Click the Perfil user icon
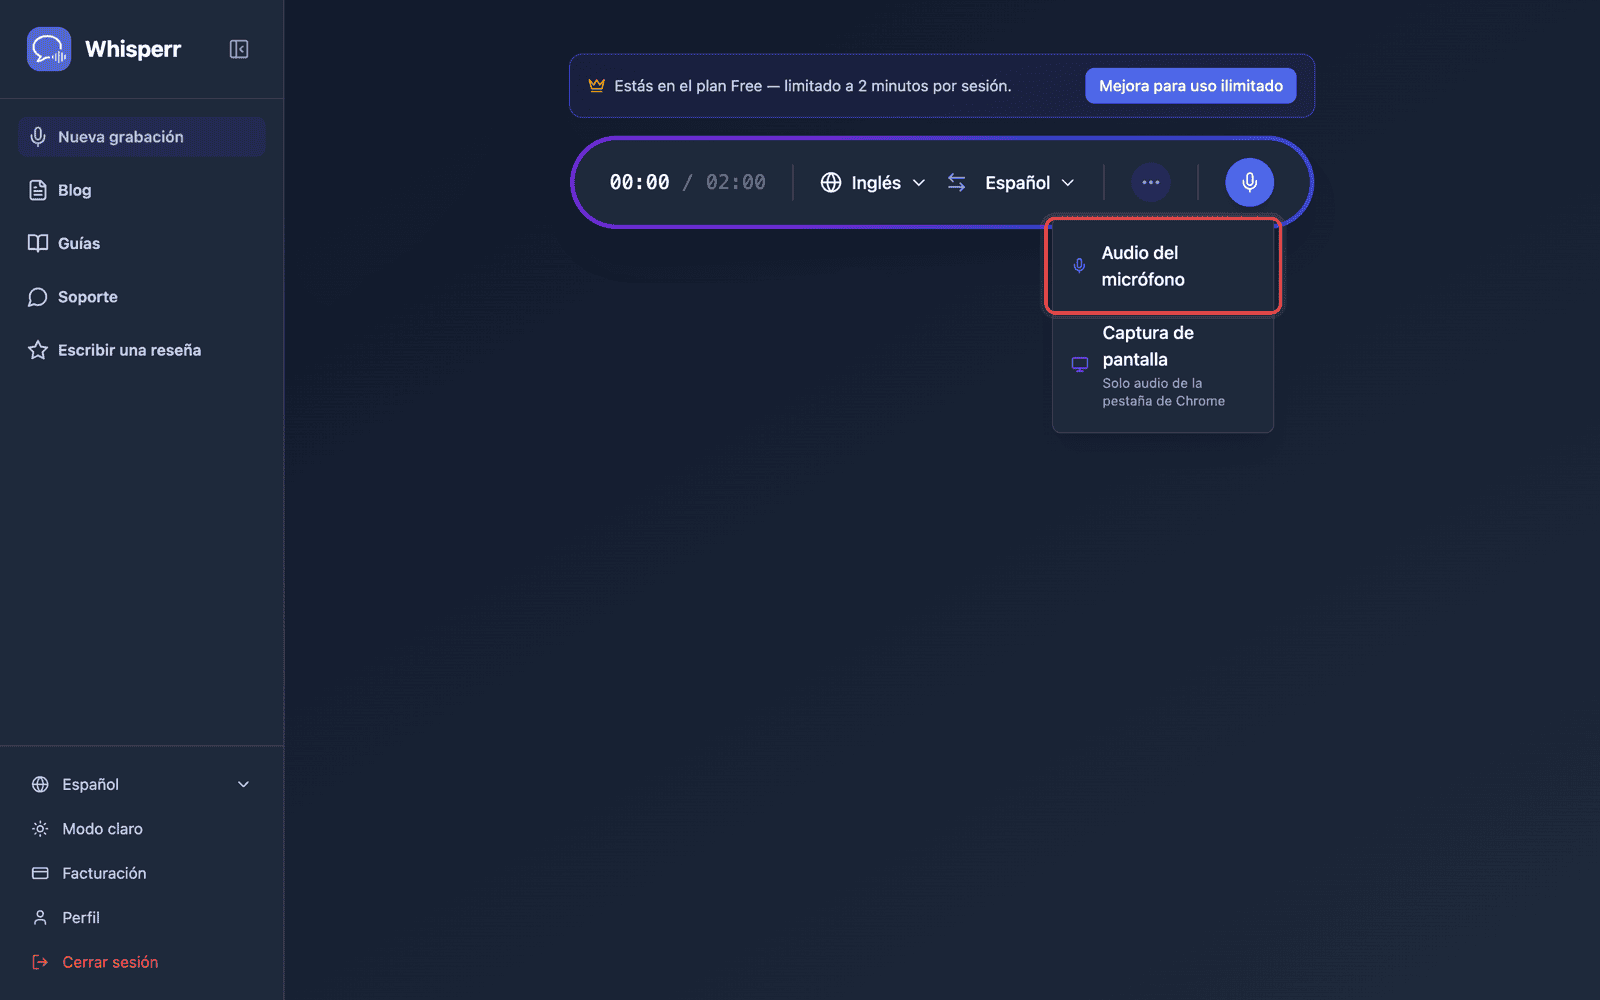This screenshot has height=1000, width=1600. [40, 917]
